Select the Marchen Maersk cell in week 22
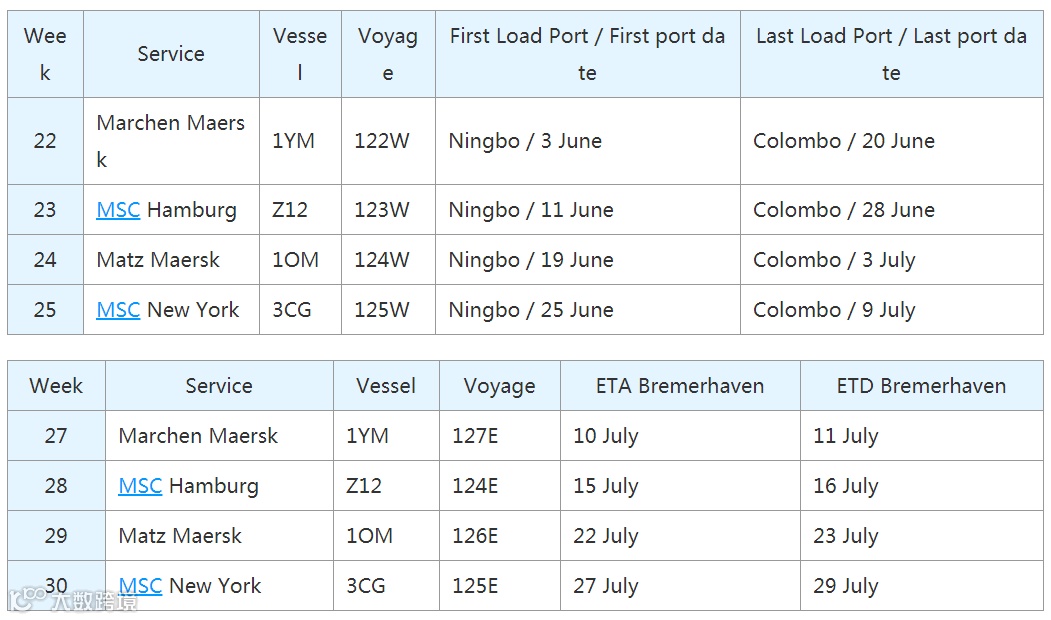Screen dimensions: 1051x620 click(x=171, y=141)
